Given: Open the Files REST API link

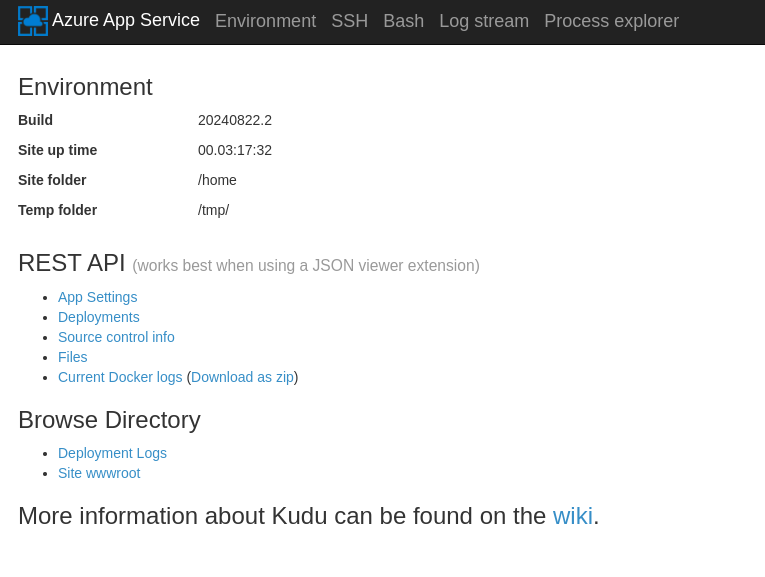Looking at the screenshot, I should coord(73,357).
